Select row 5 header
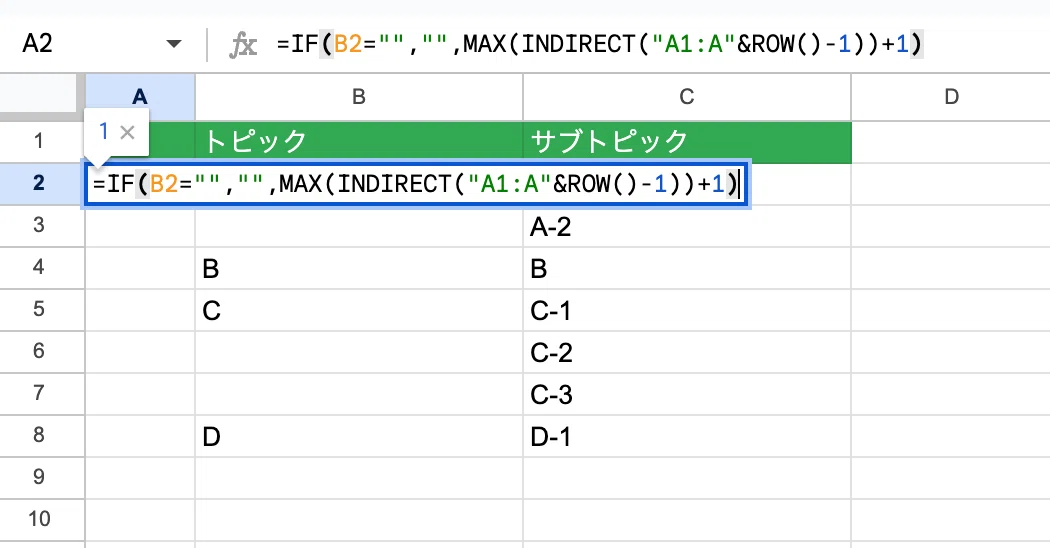 [39, 310]
